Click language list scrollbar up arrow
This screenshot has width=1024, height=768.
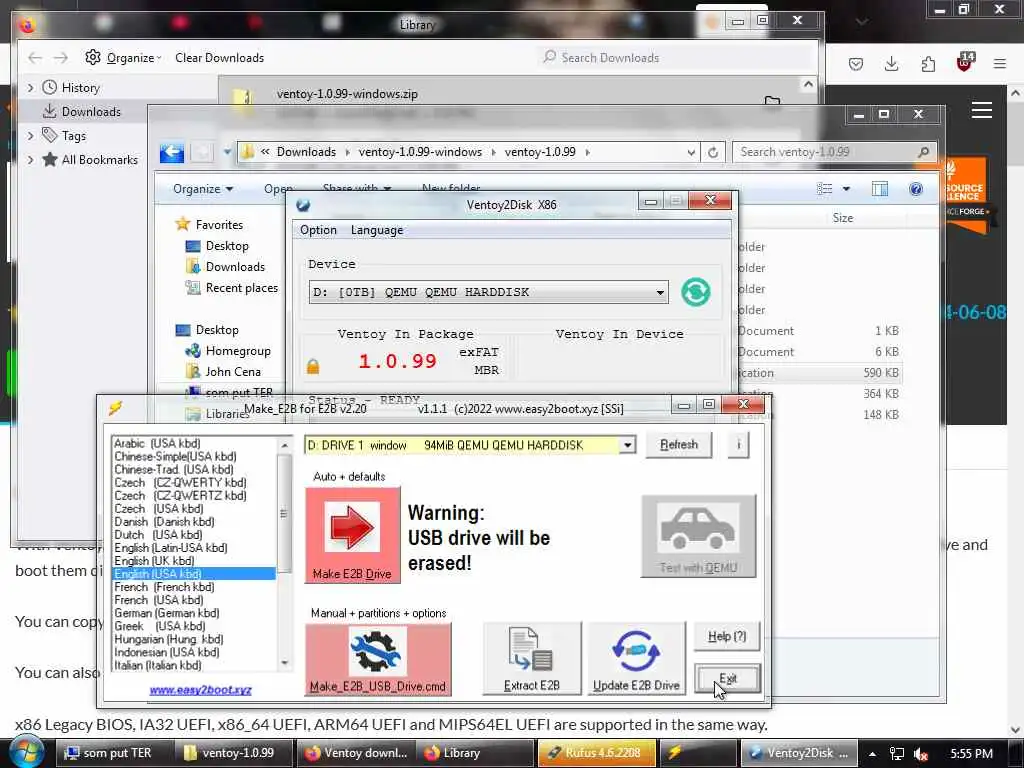(x=285, y=445)
